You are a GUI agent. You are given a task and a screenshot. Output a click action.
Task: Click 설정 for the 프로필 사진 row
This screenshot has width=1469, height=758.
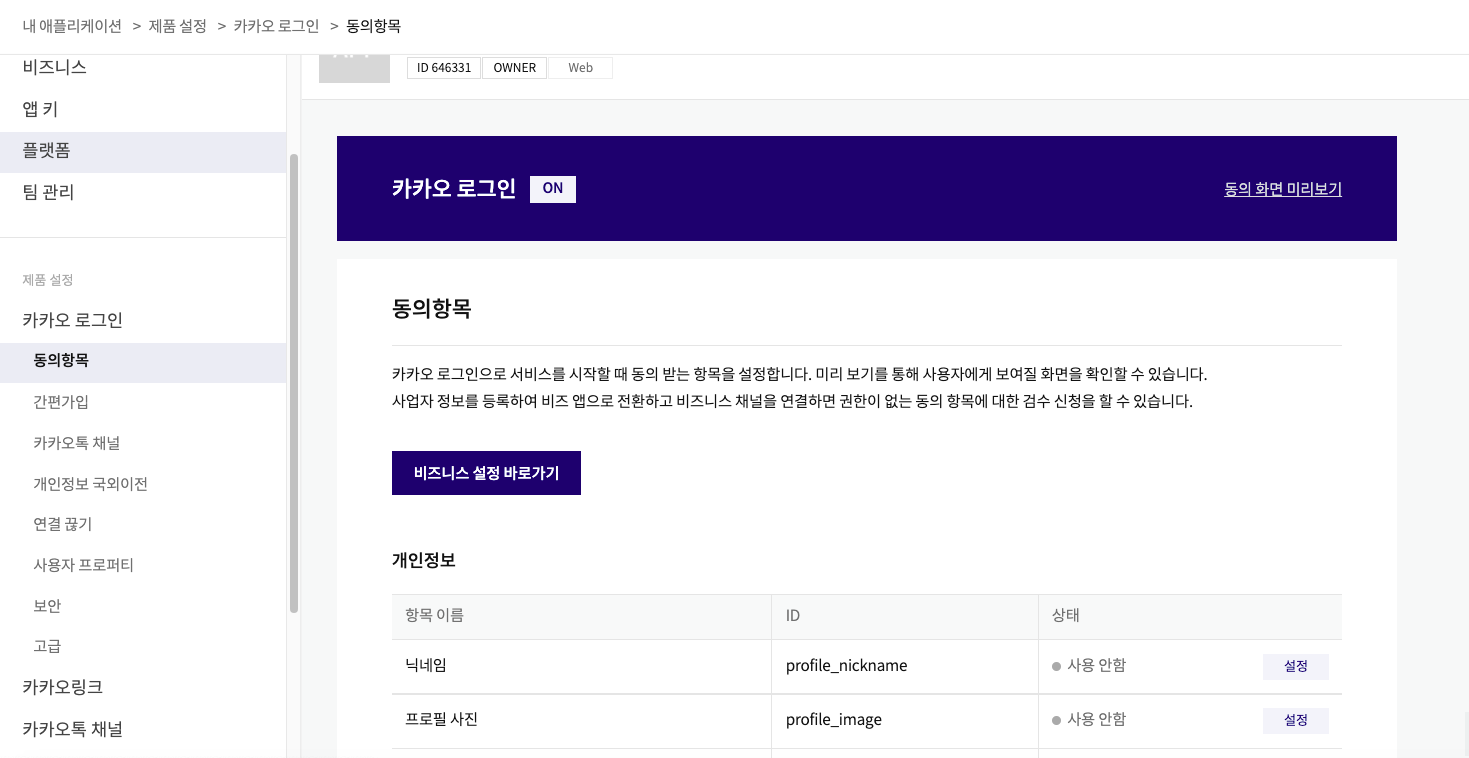point(1296,720)
